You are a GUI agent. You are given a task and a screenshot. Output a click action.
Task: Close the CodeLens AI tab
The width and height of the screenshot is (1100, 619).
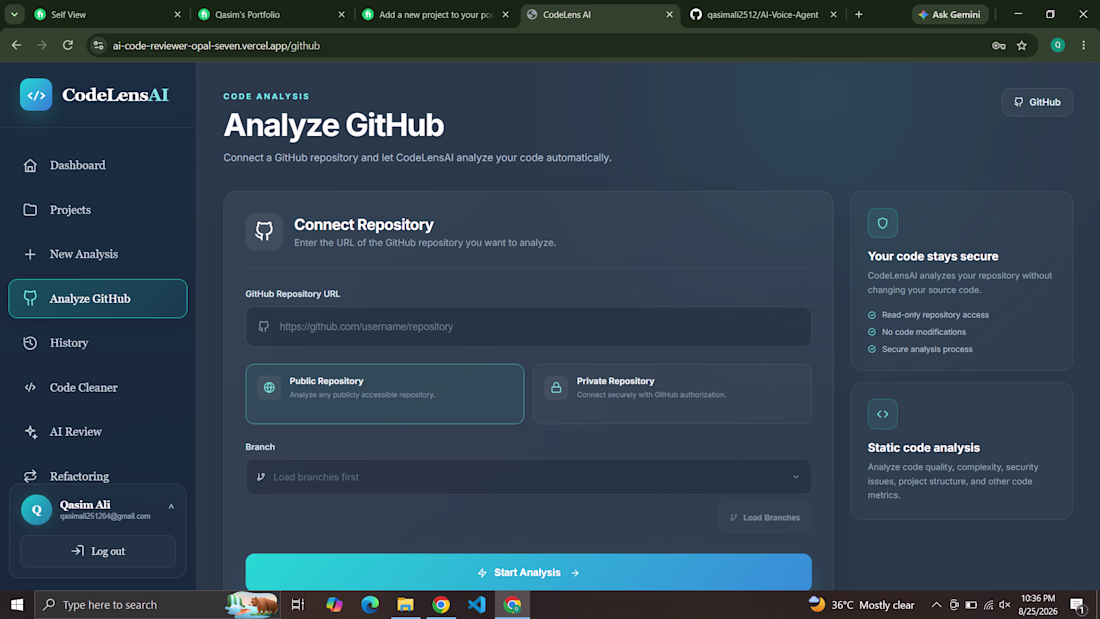(x=669, y=14)
